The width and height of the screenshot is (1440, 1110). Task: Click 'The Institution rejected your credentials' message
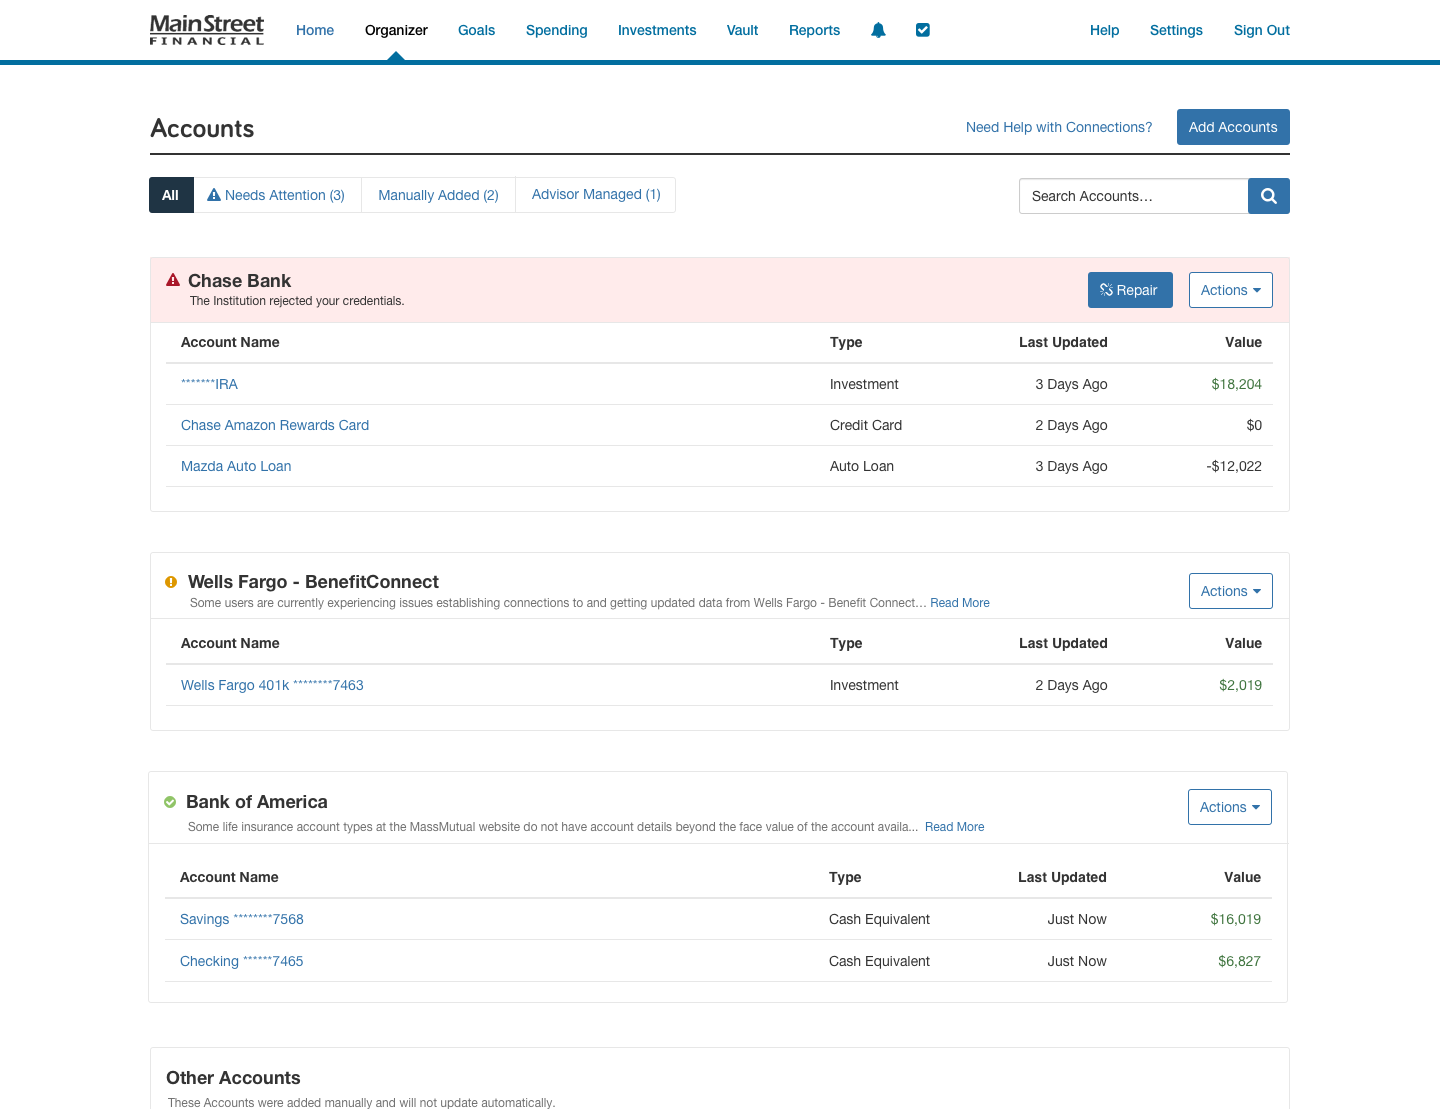tap(297, 301)
